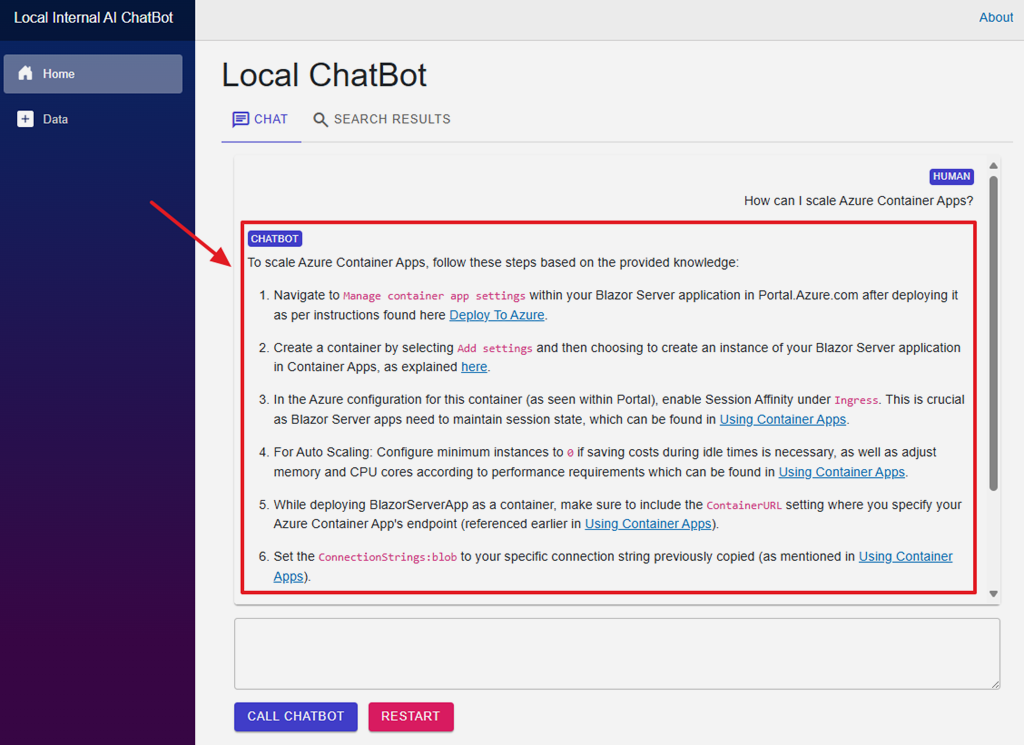The width and height of the screenshot is (1024, 745).
Task: Click the Local Internal AI ChatBot title
Action: 93,18
